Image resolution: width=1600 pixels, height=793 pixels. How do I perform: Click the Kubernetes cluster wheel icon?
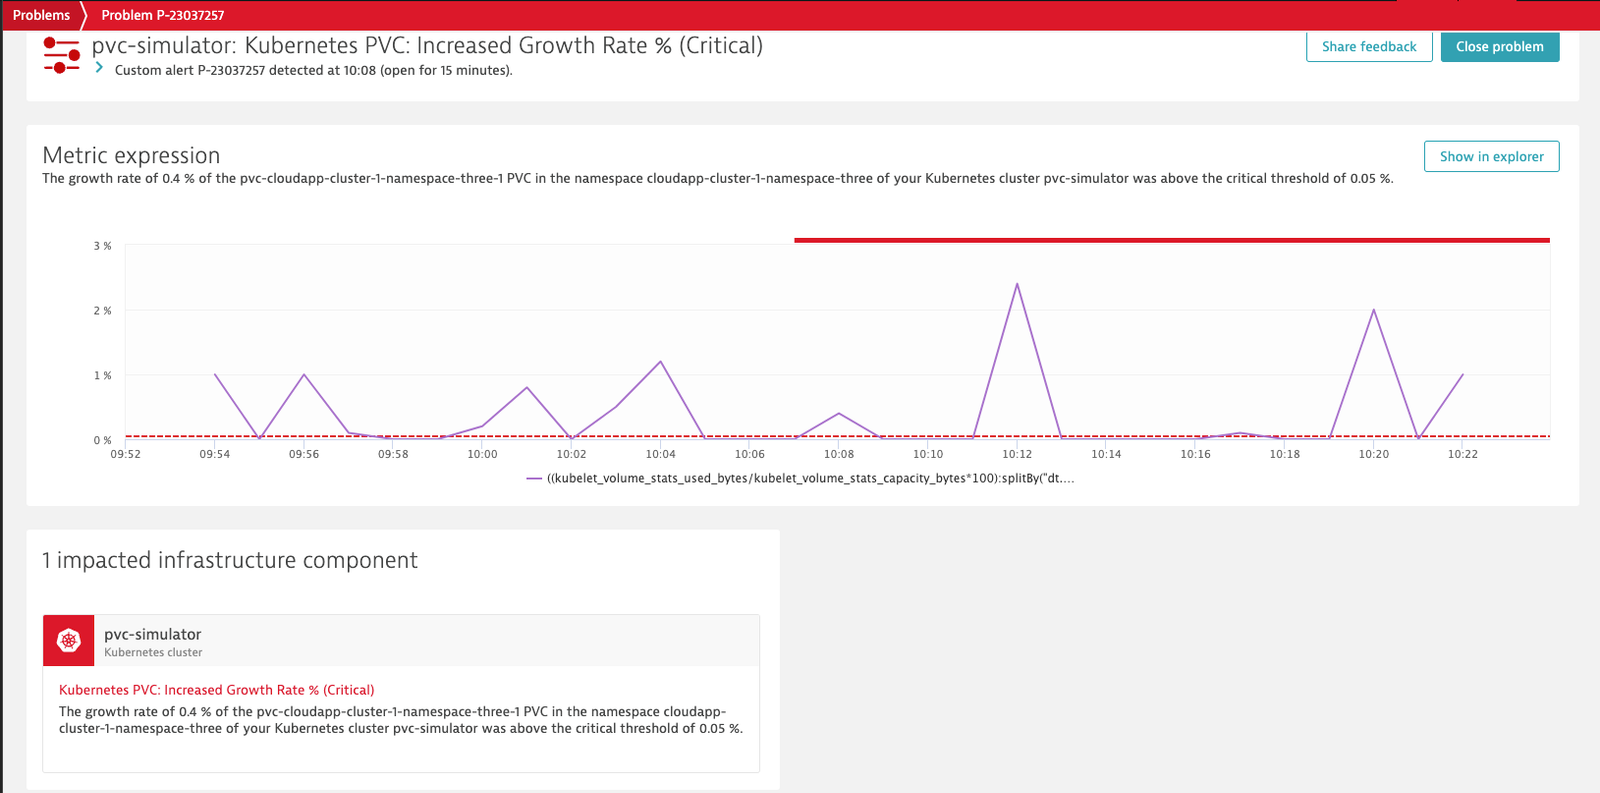(69, 640)
